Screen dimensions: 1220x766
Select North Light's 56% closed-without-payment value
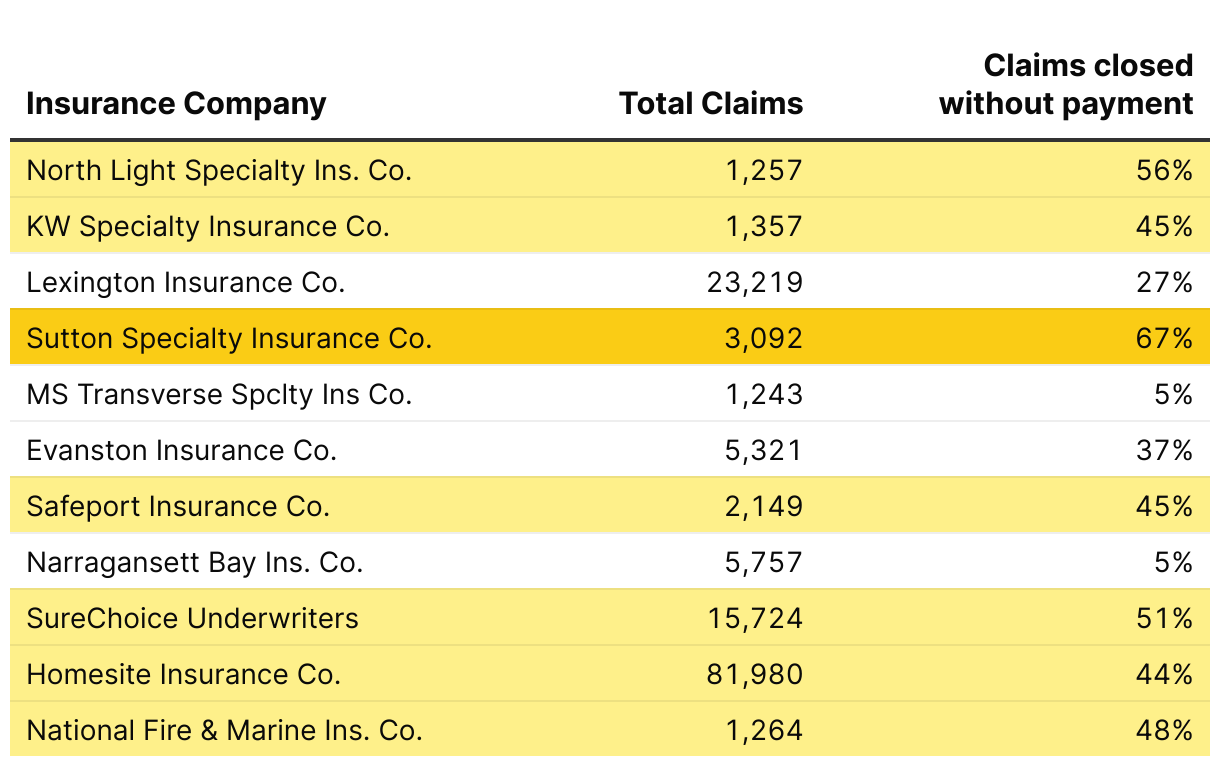1165,171
